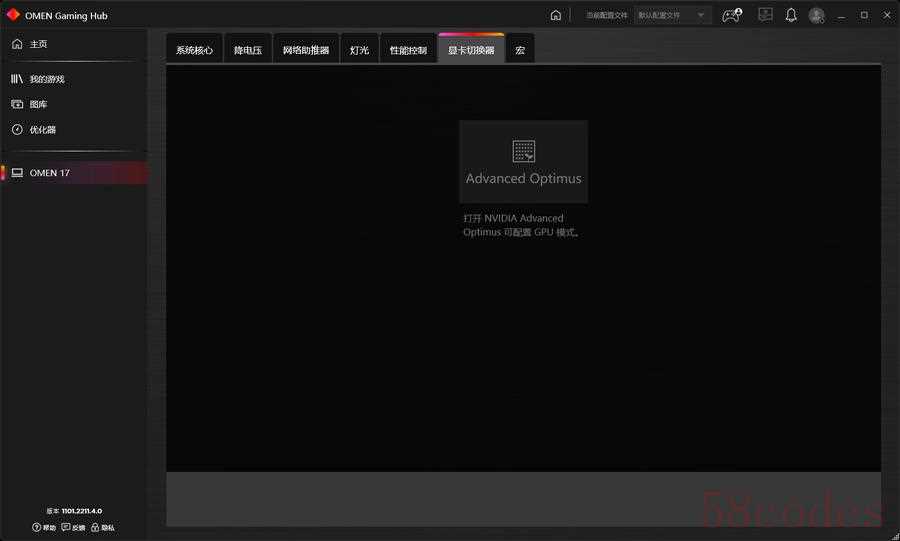This screenshot has width=900, height=541.
Task: Select the OMEN 17 device entry
Action: 49,173
